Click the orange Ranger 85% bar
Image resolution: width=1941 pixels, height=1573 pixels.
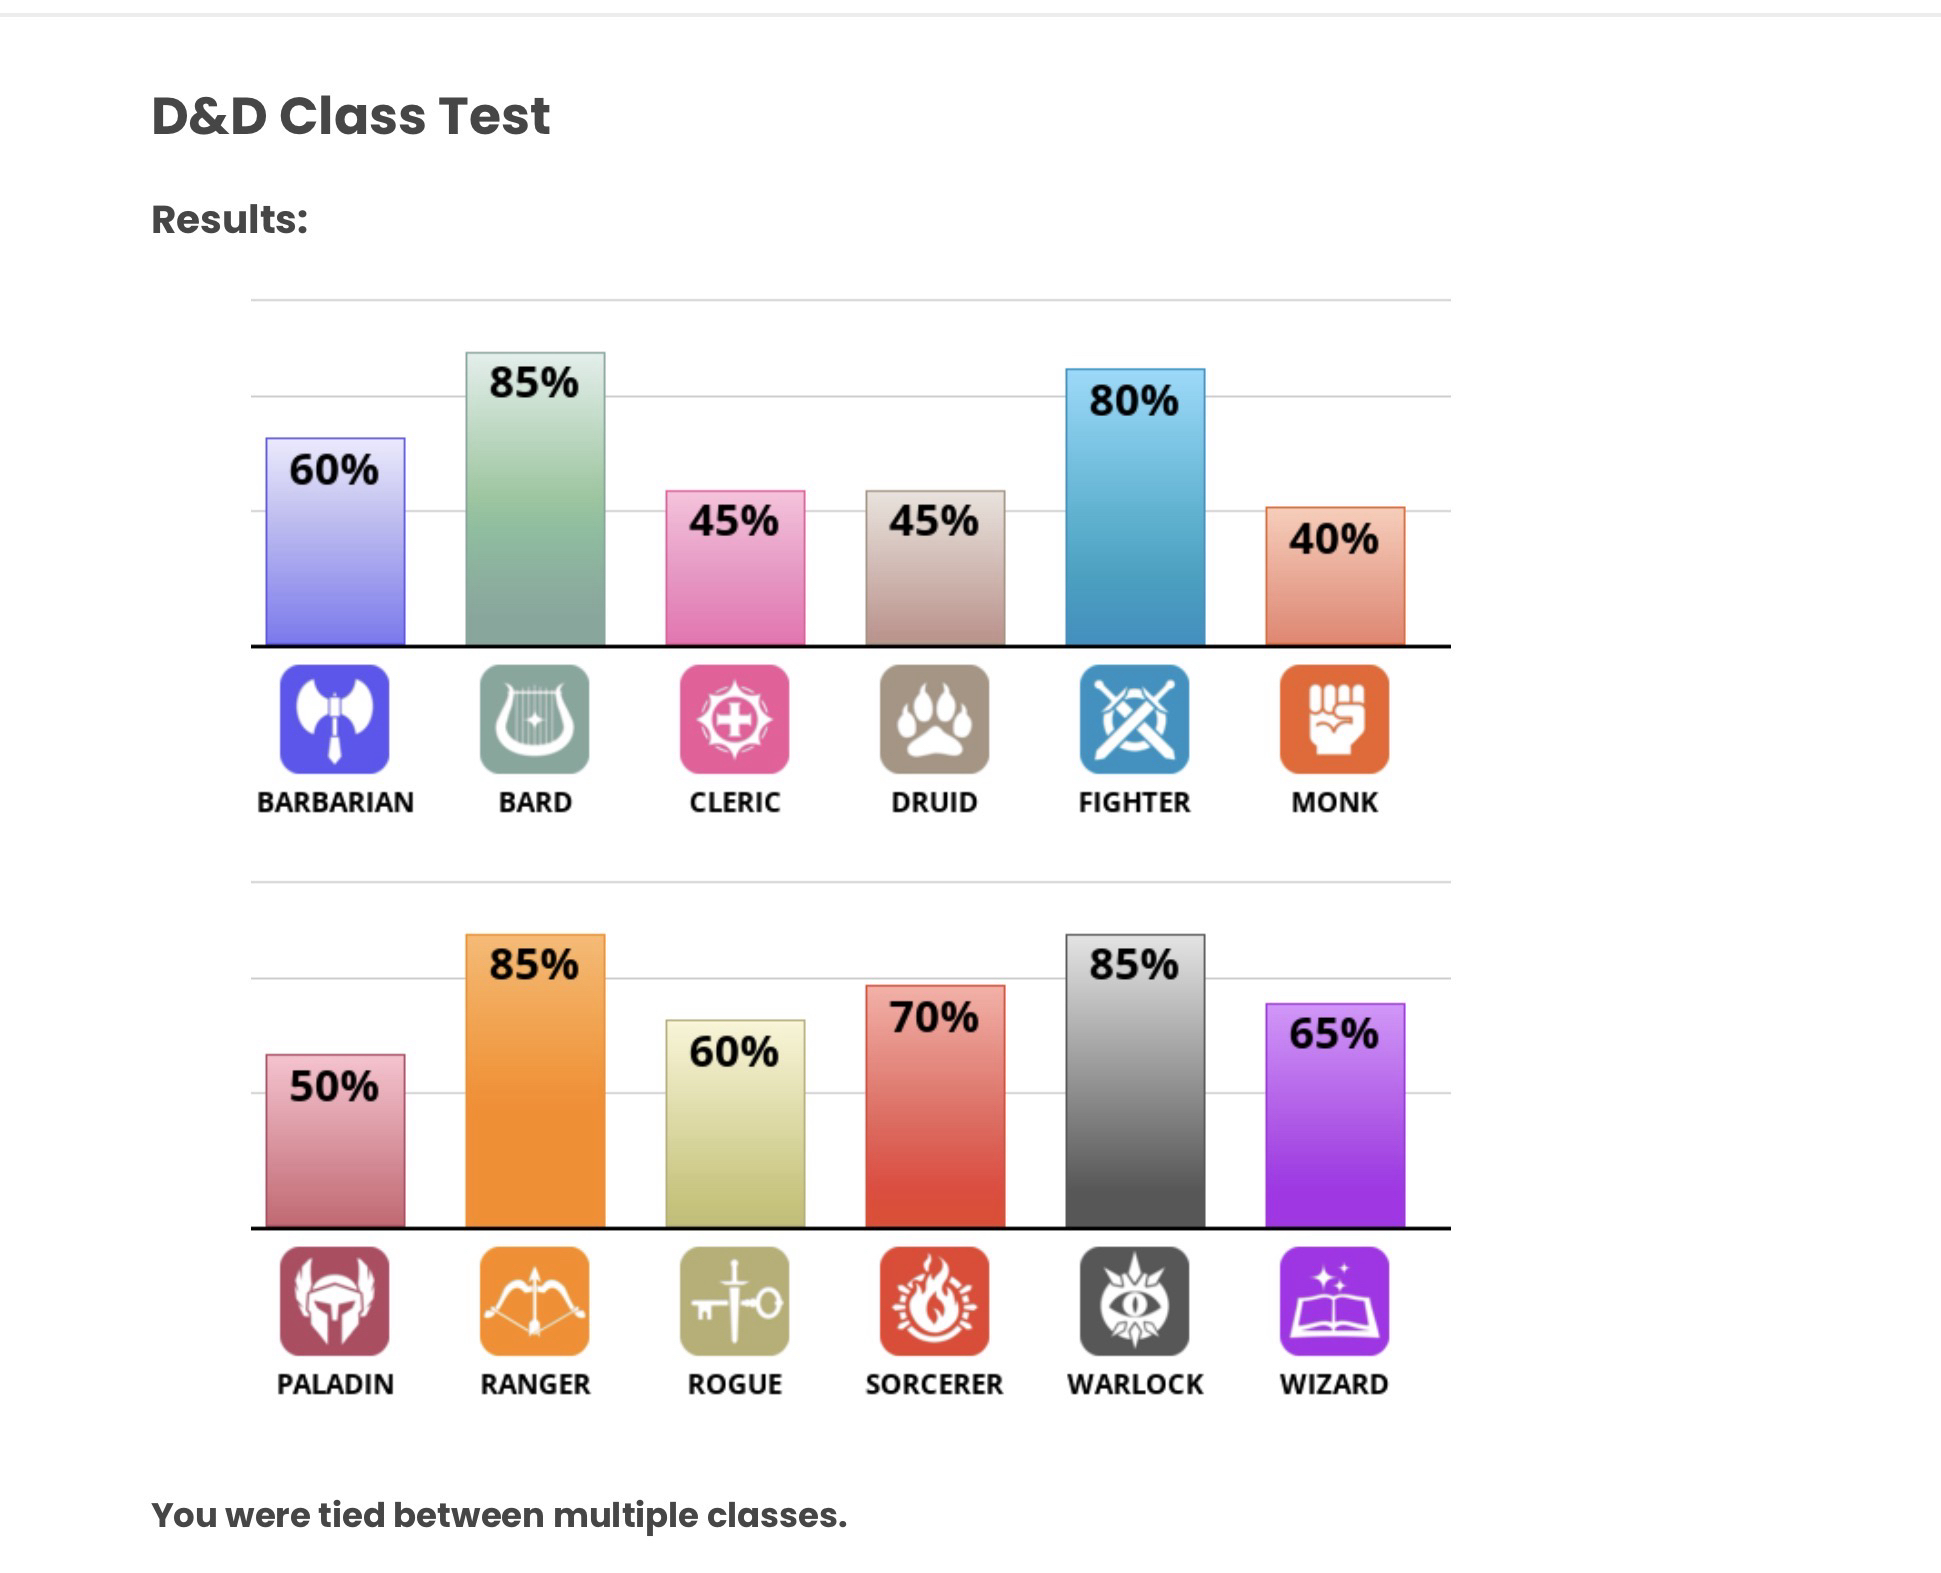pyautogui.click(x=535, y=1100)
